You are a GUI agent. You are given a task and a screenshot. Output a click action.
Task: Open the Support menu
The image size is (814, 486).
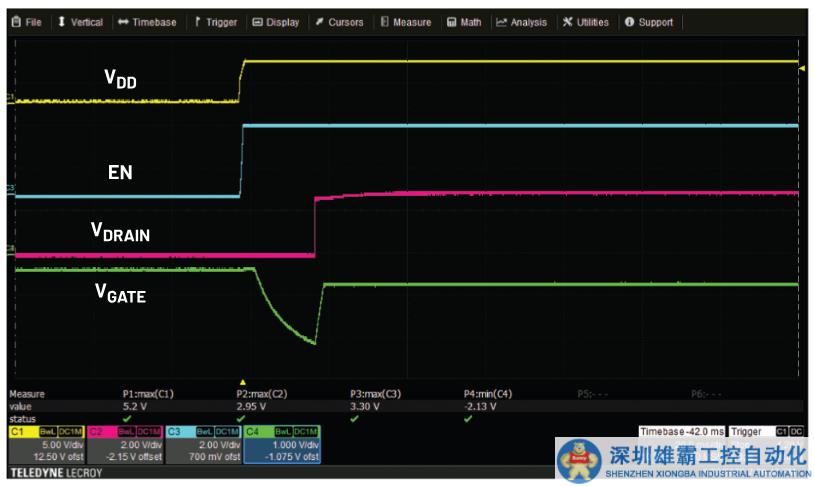pos(649,22)
